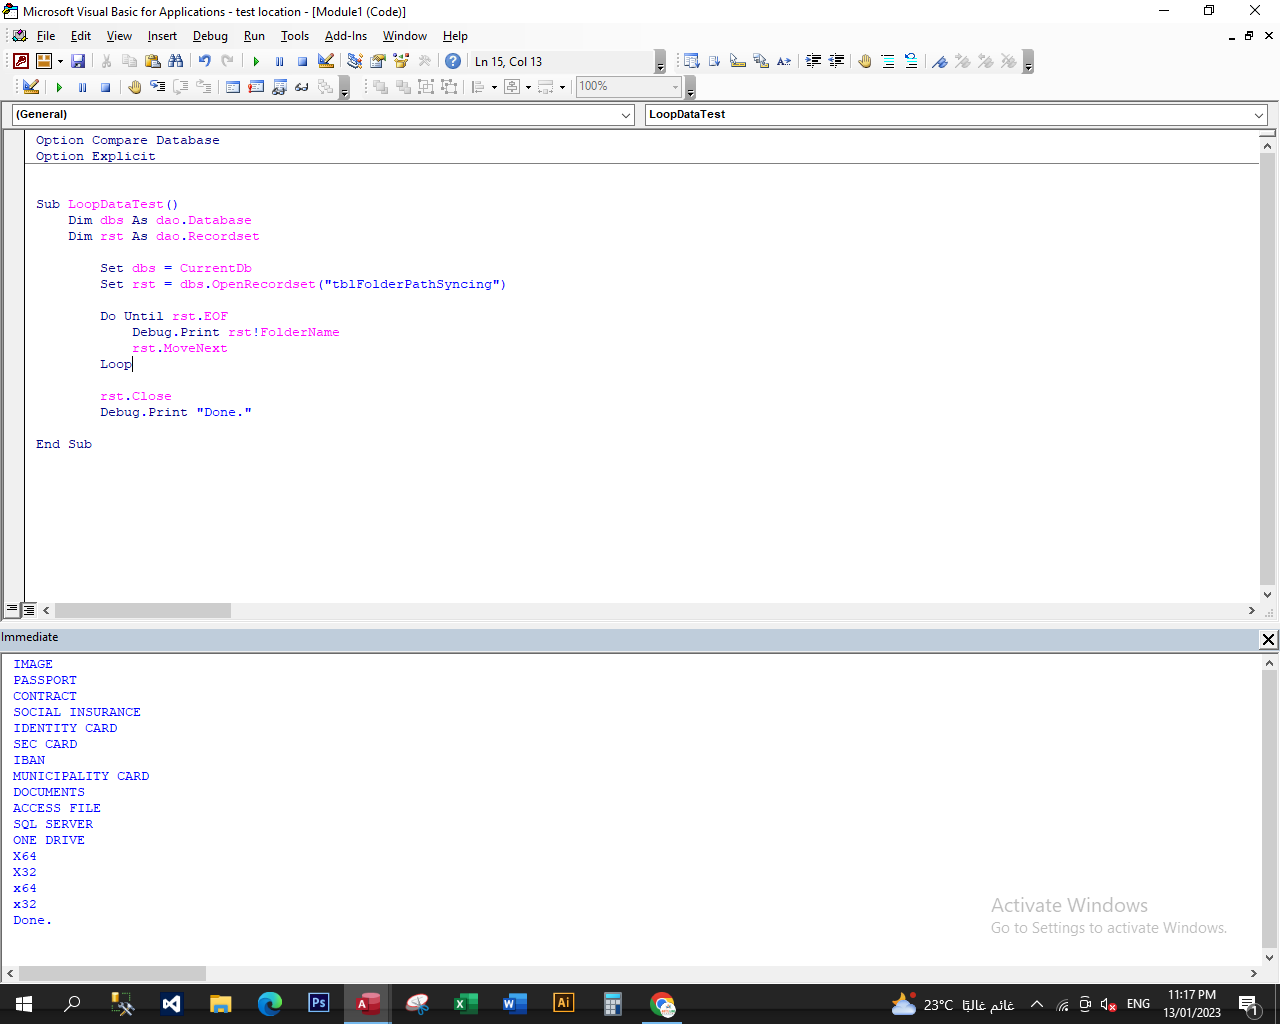Open Find with the binoculars icon
Screen dimensions: 1280x1024
[175, 61]
